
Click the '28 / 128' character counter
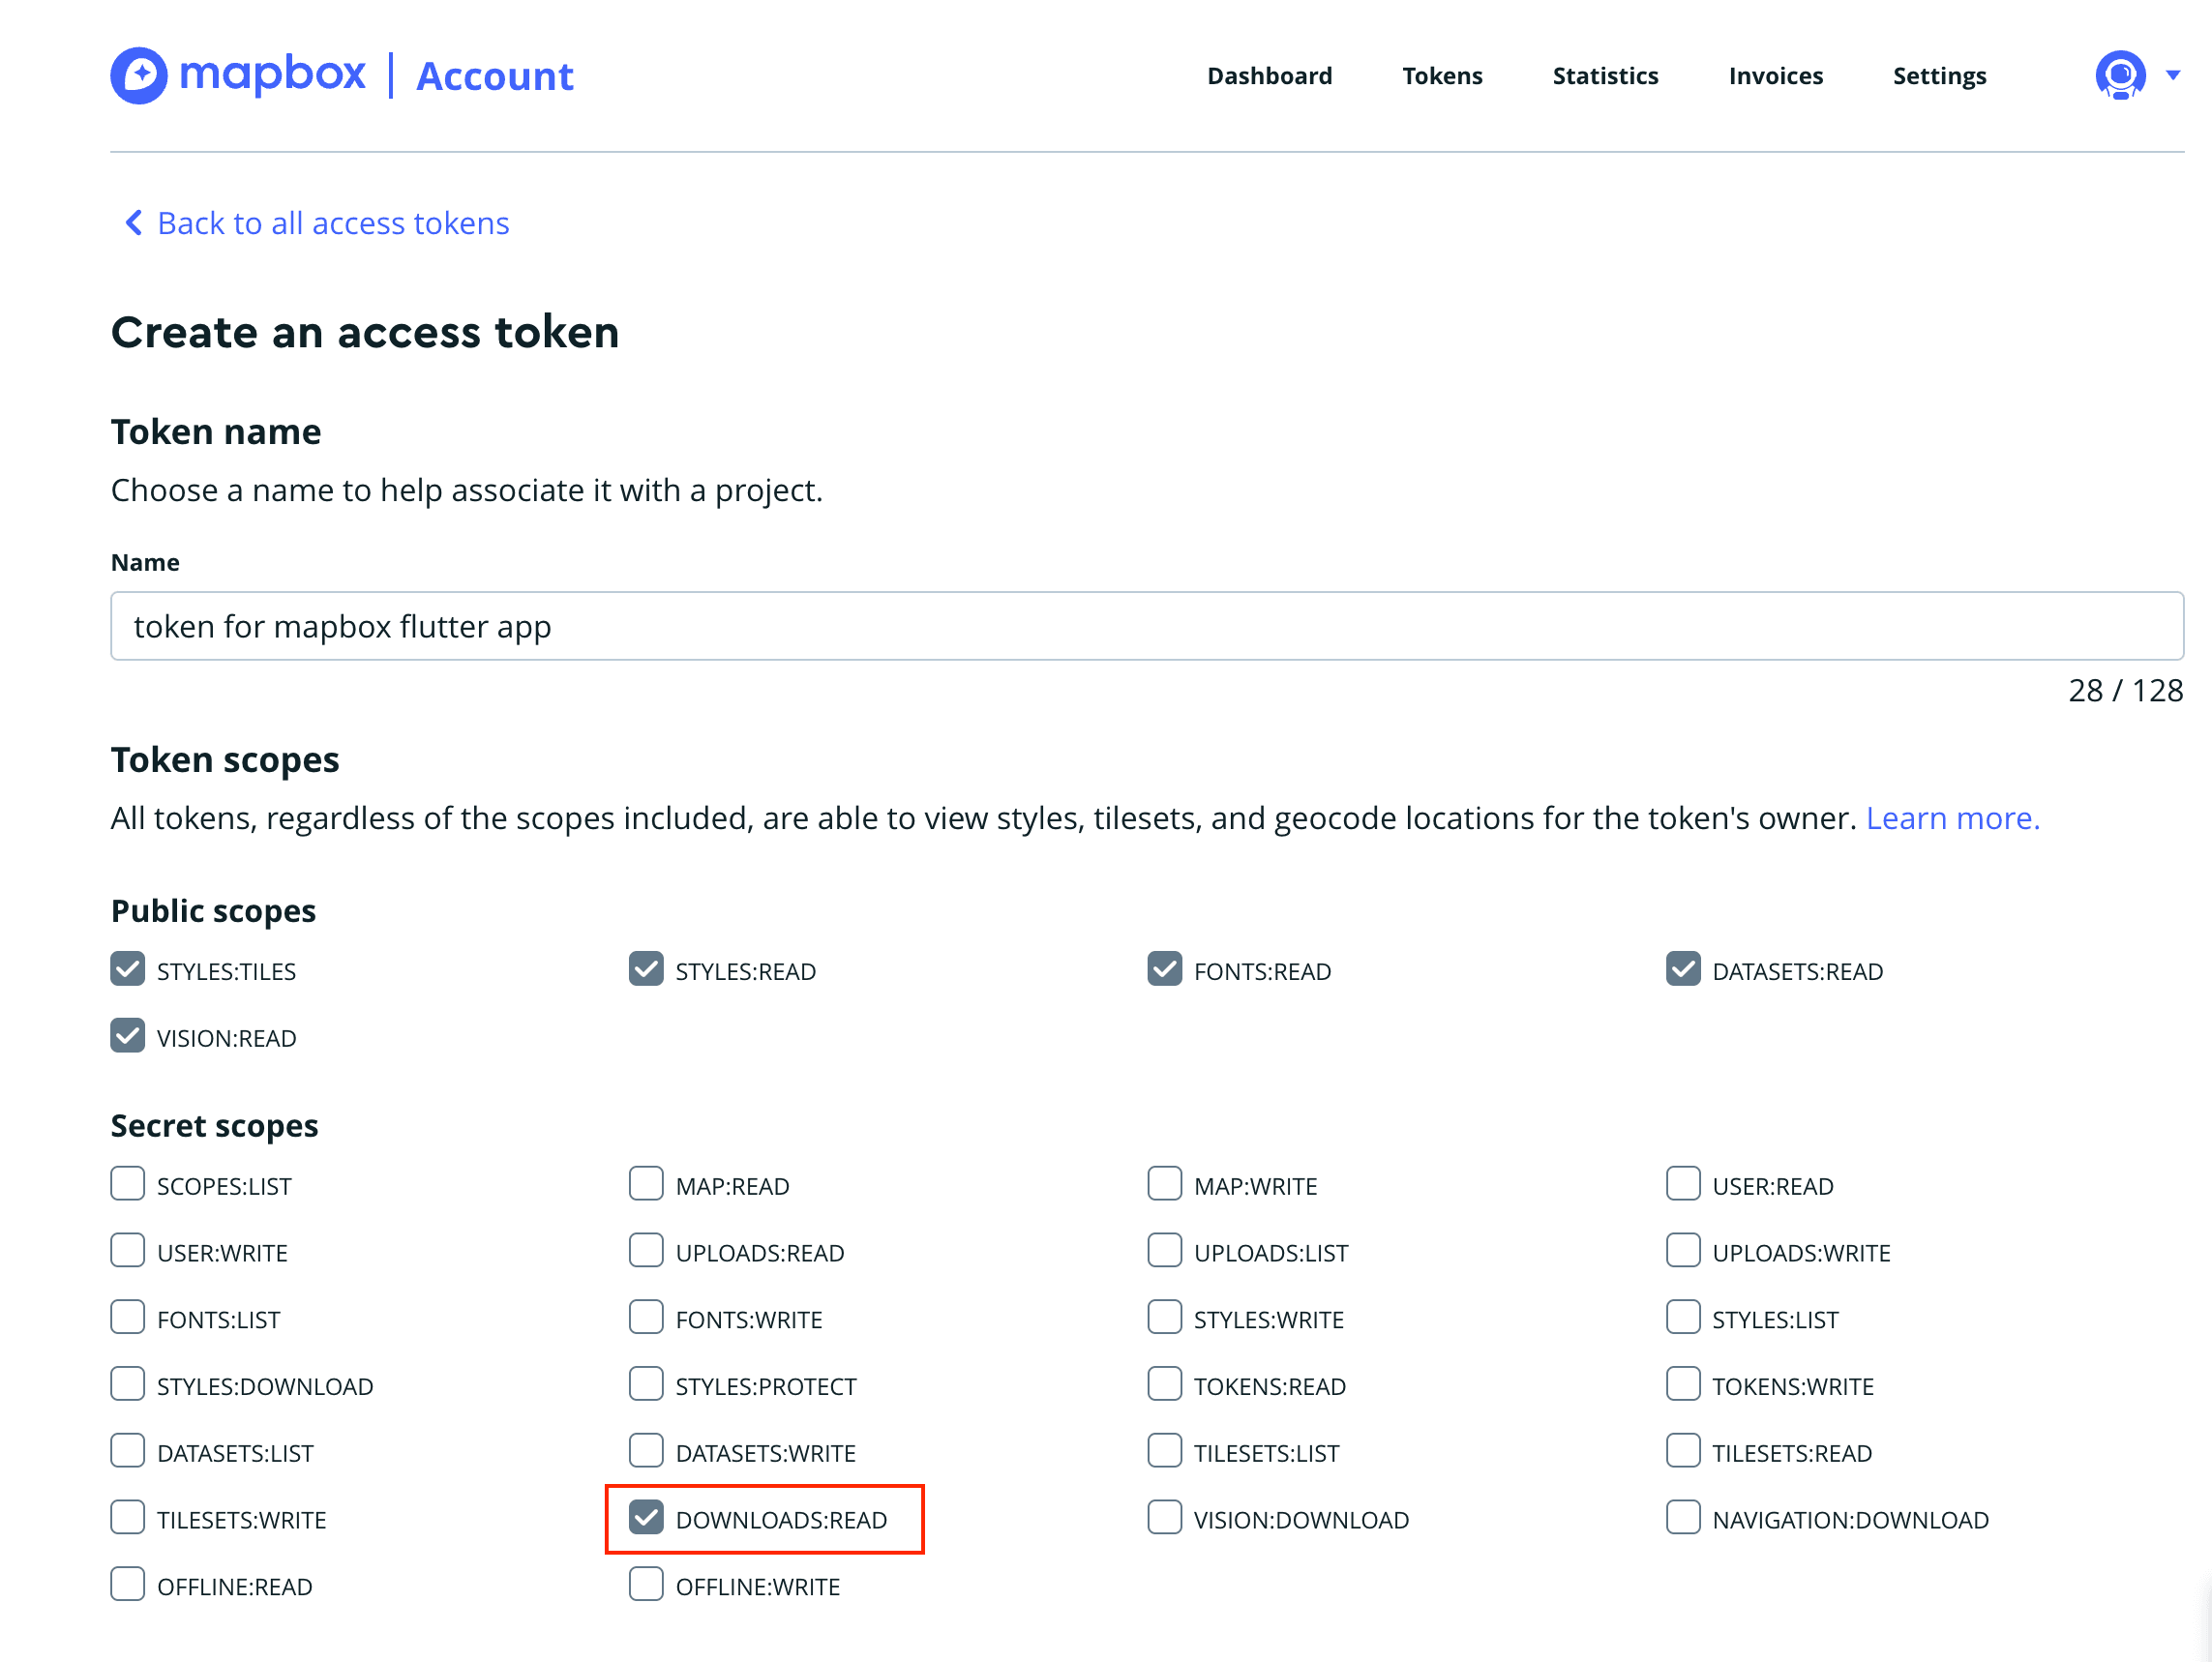pyautogui.click(x=2126, y=691)
